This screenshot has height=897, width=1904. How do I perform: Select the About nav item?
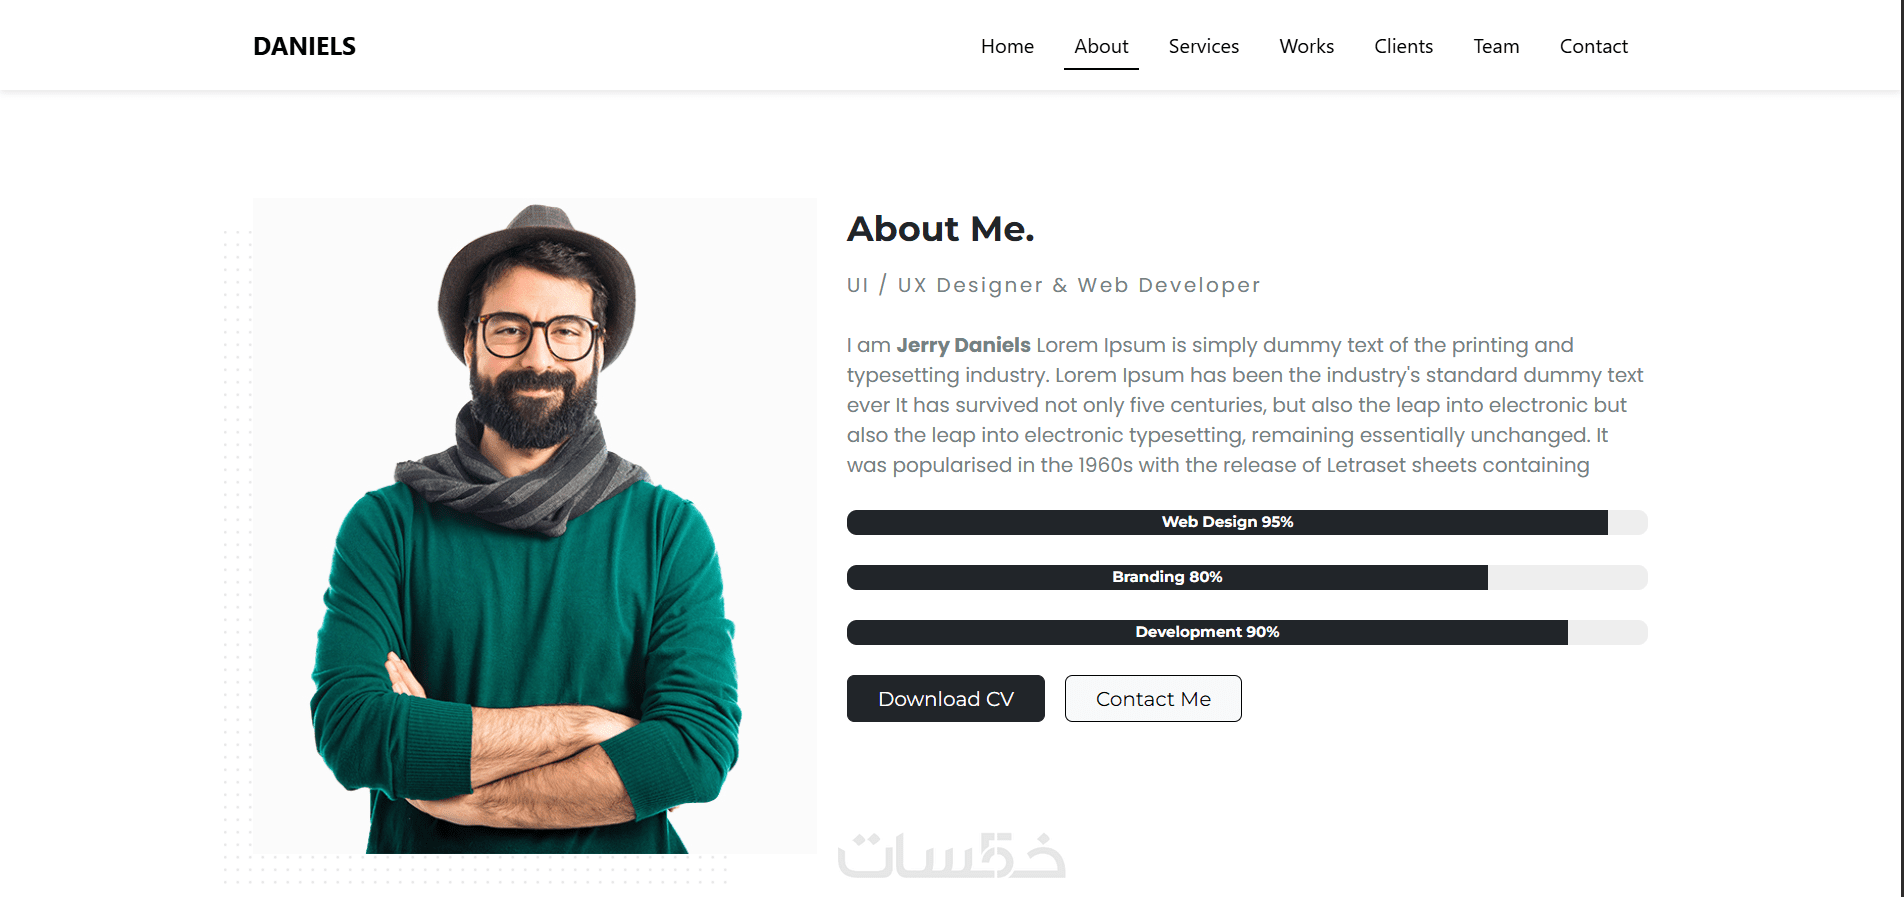point(1101,46)
